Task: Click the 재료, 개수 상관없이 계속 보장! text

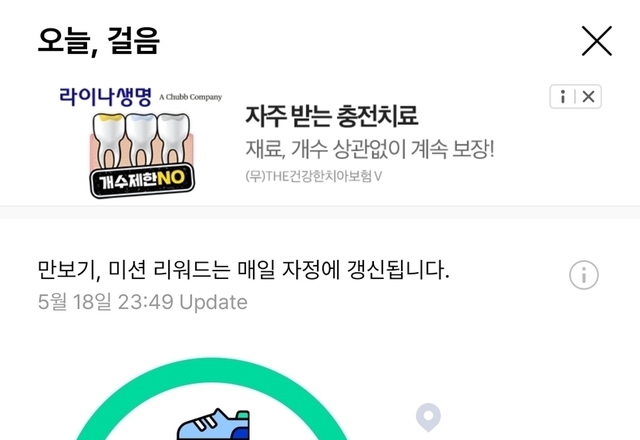Action: click(370, 149)
